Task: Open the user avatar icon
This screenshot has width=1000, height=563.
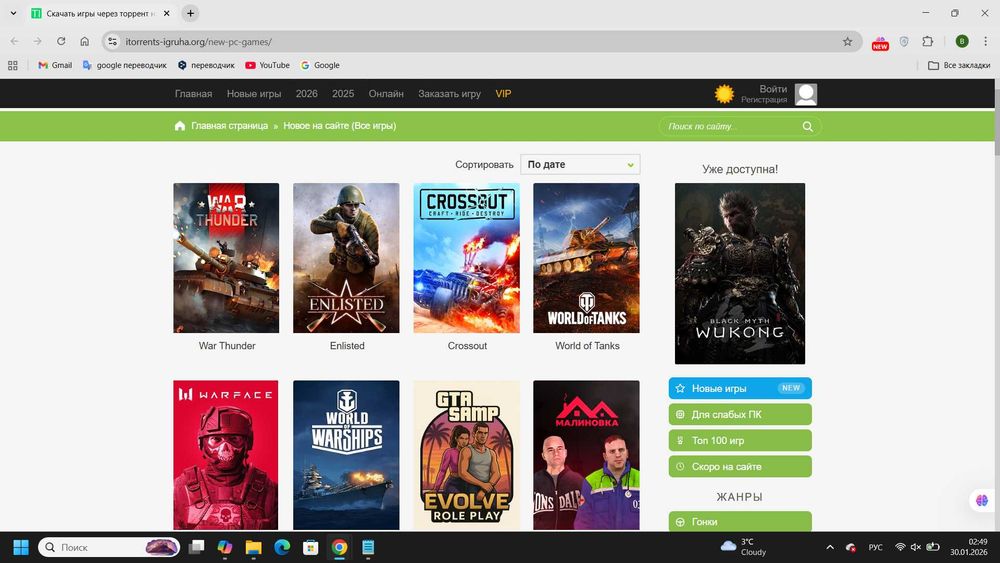Action: pos(806,94)
